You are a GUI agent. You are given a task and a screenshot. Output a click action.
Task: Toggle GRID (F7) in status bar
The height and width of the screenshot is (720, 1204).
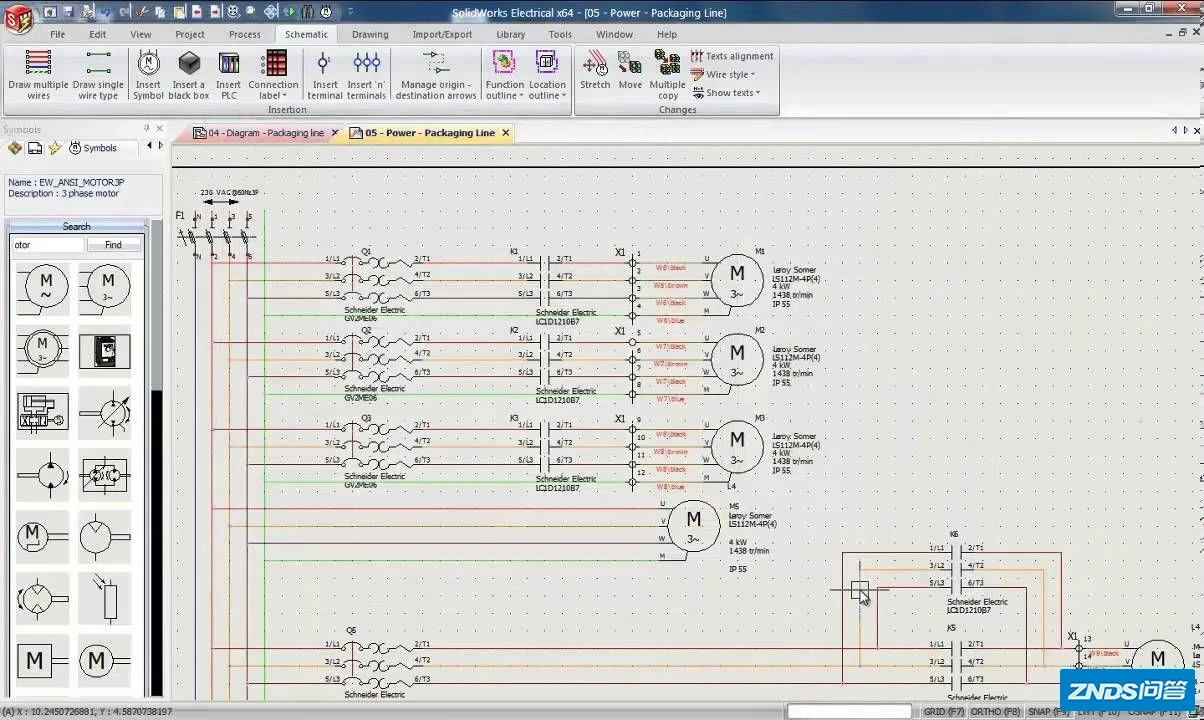coord(944,712)
